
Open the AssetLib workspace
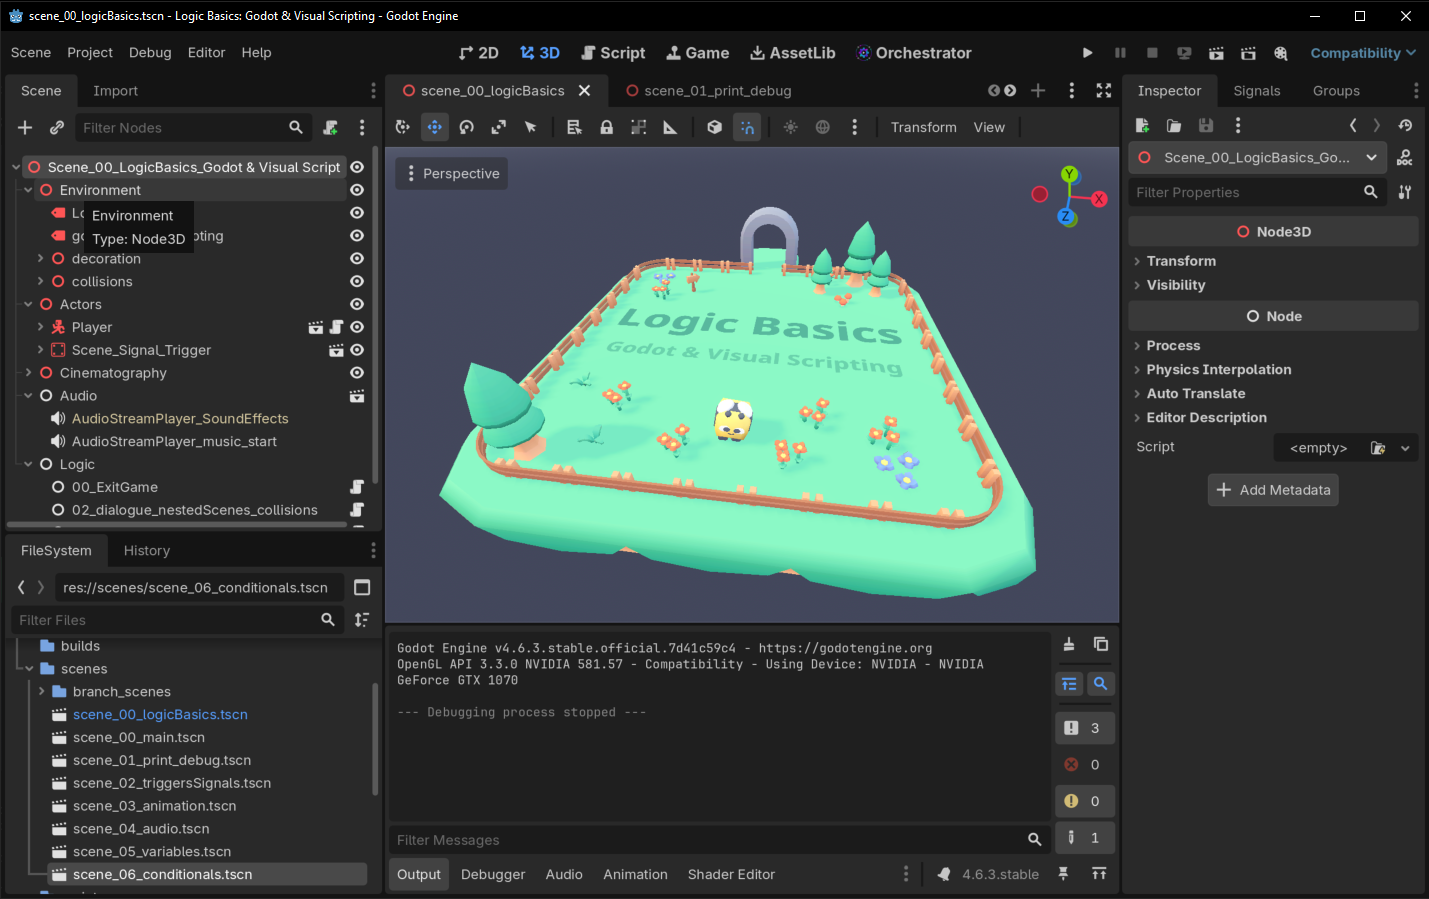pyautogui.click(x=793, y=53)
